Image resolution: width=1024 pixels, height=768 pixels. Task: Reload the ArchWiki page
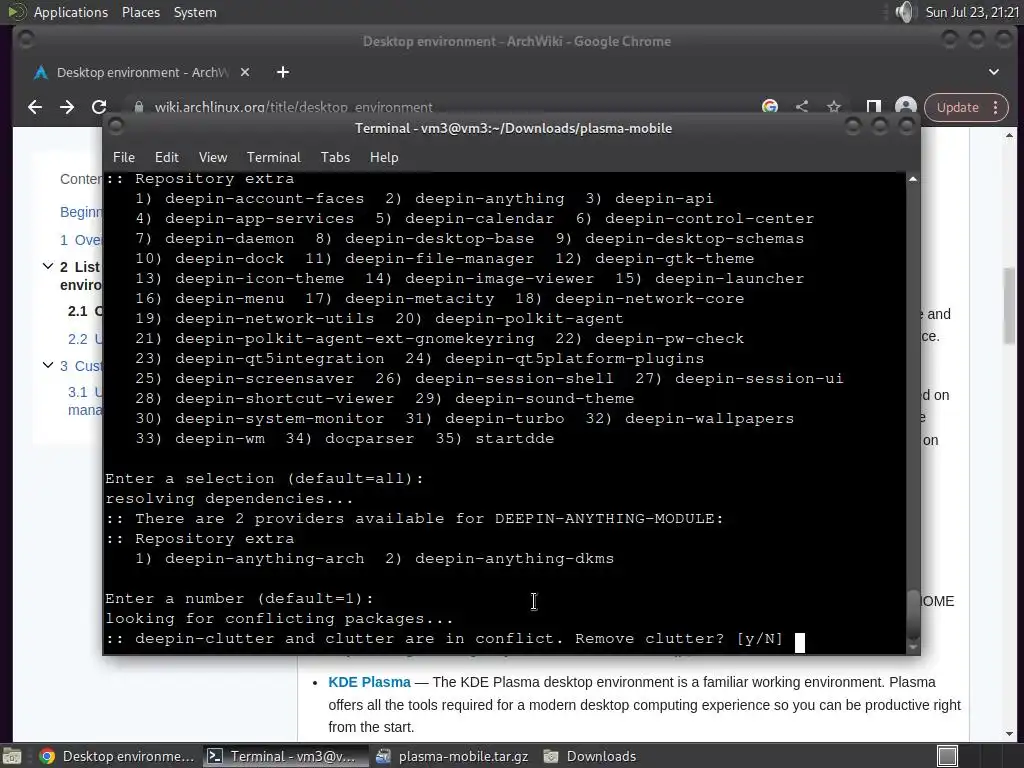coord(99,107)
